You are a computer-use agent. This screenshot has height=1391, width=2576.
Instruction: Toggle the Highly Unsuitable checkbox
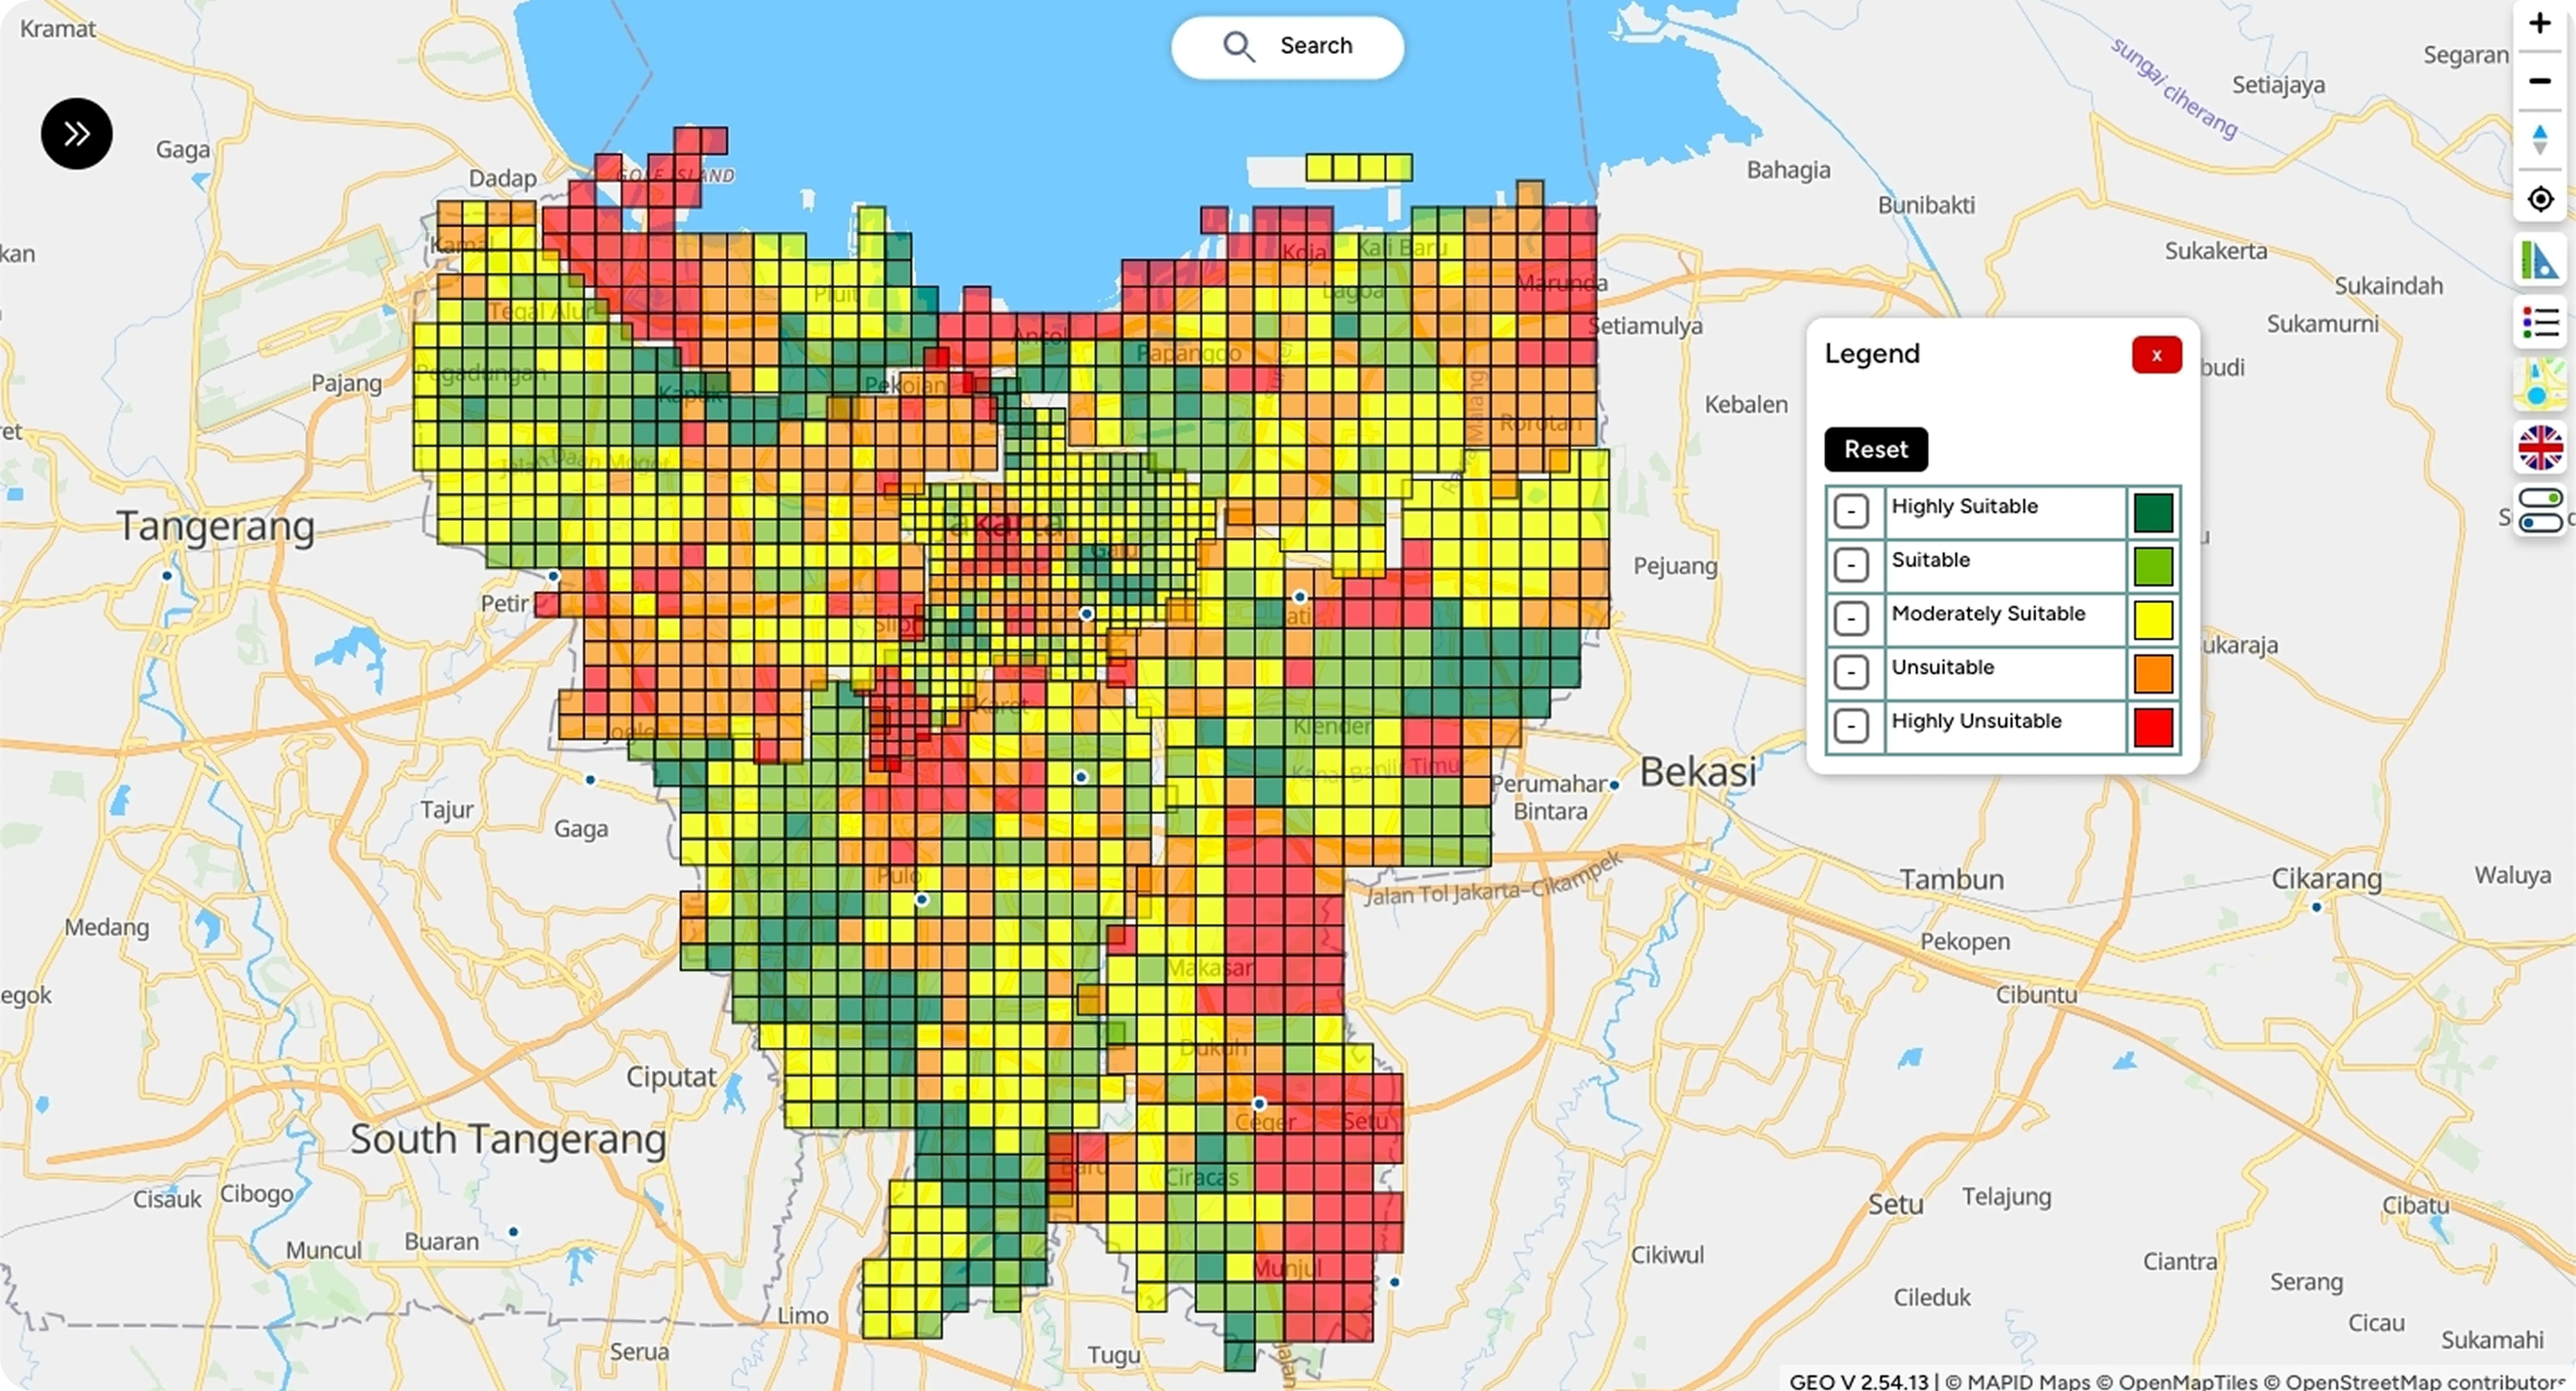[x=1851, y=726]
